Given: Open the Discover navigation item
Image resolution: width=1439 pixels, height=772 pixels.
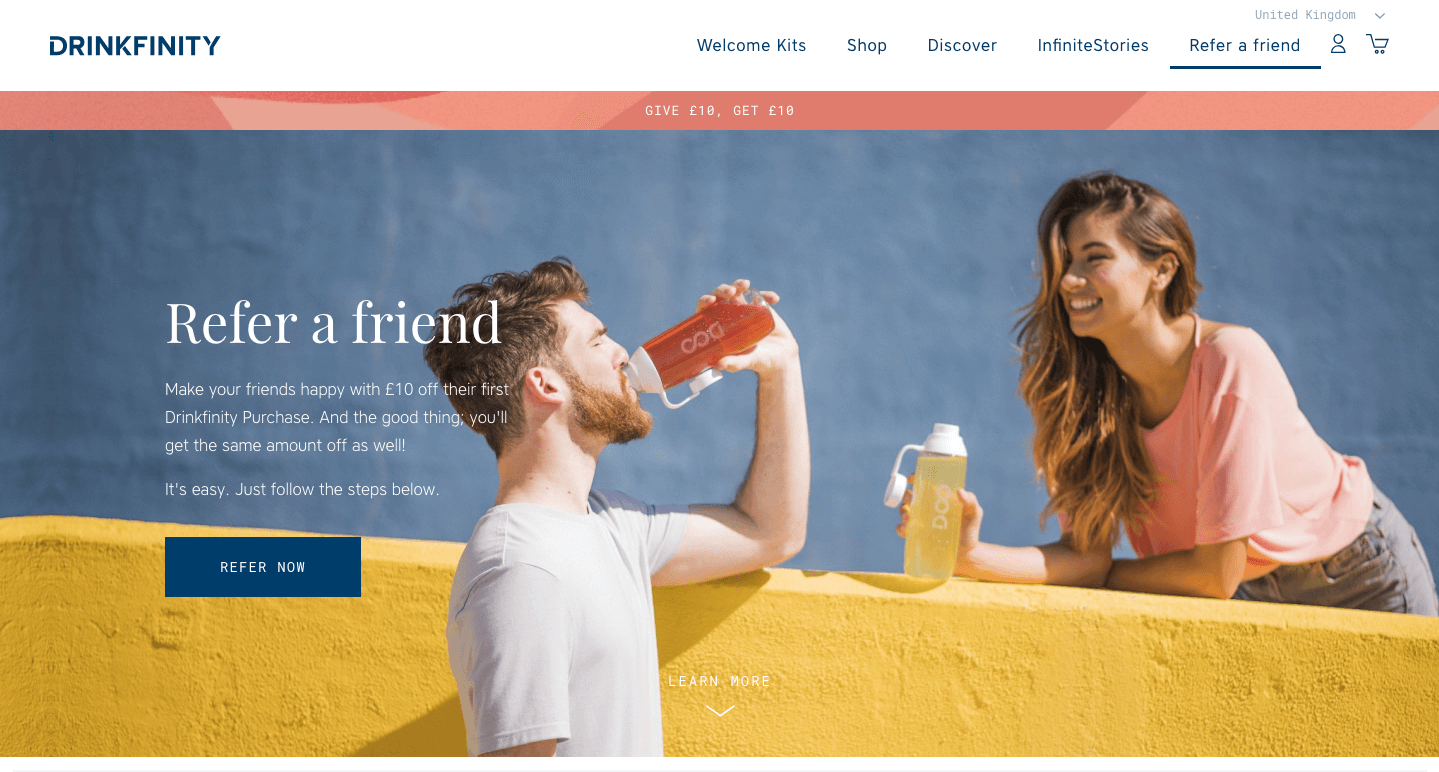Looking at the screenshot, I should click(962, 45).
